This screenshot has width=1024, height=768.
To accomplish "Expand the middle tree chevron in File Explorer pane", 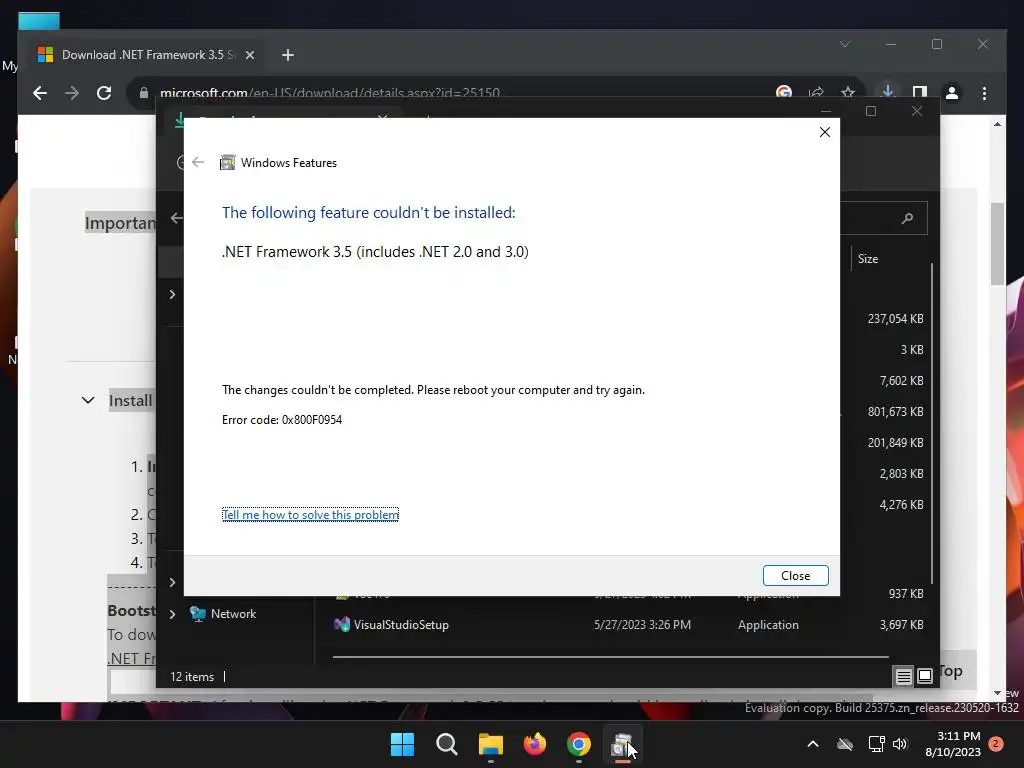I will point(172,295).
